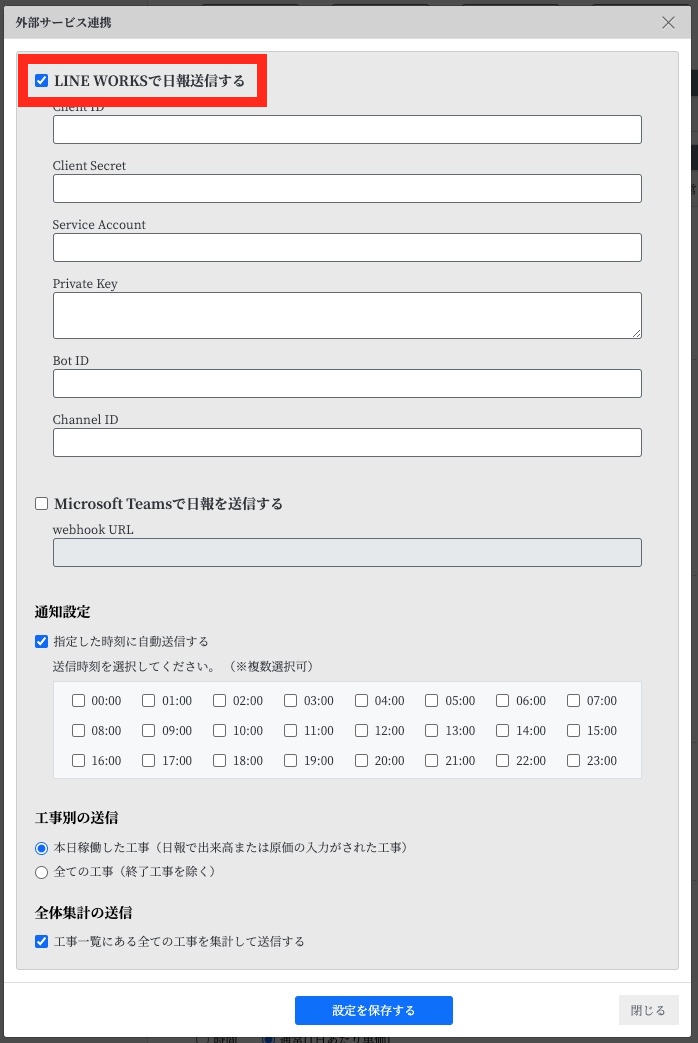Viewport: 698px width, 1043px height.
Task: Focus the Client Secret input field
Action: [347, 188]
